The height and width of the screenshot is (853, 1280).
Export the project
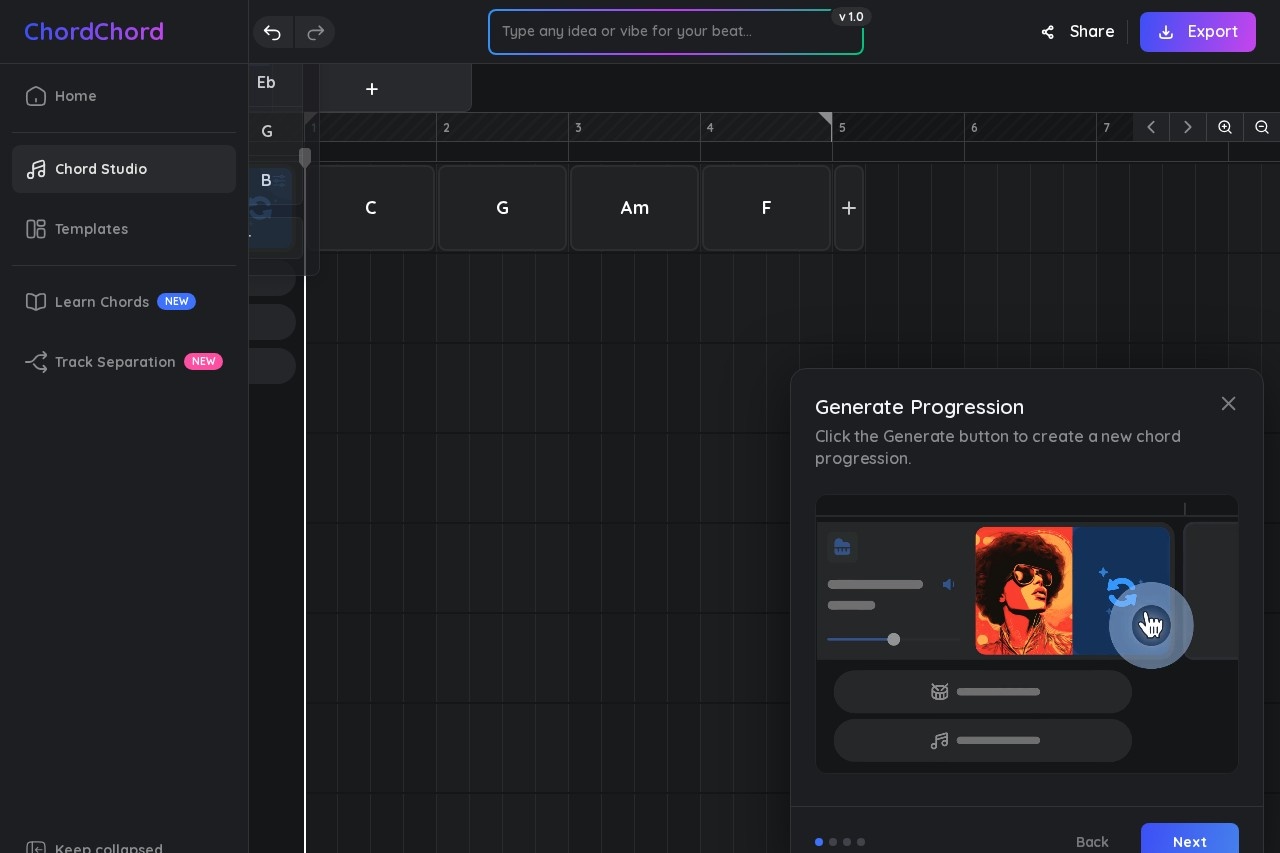(x=1198, y=32)
